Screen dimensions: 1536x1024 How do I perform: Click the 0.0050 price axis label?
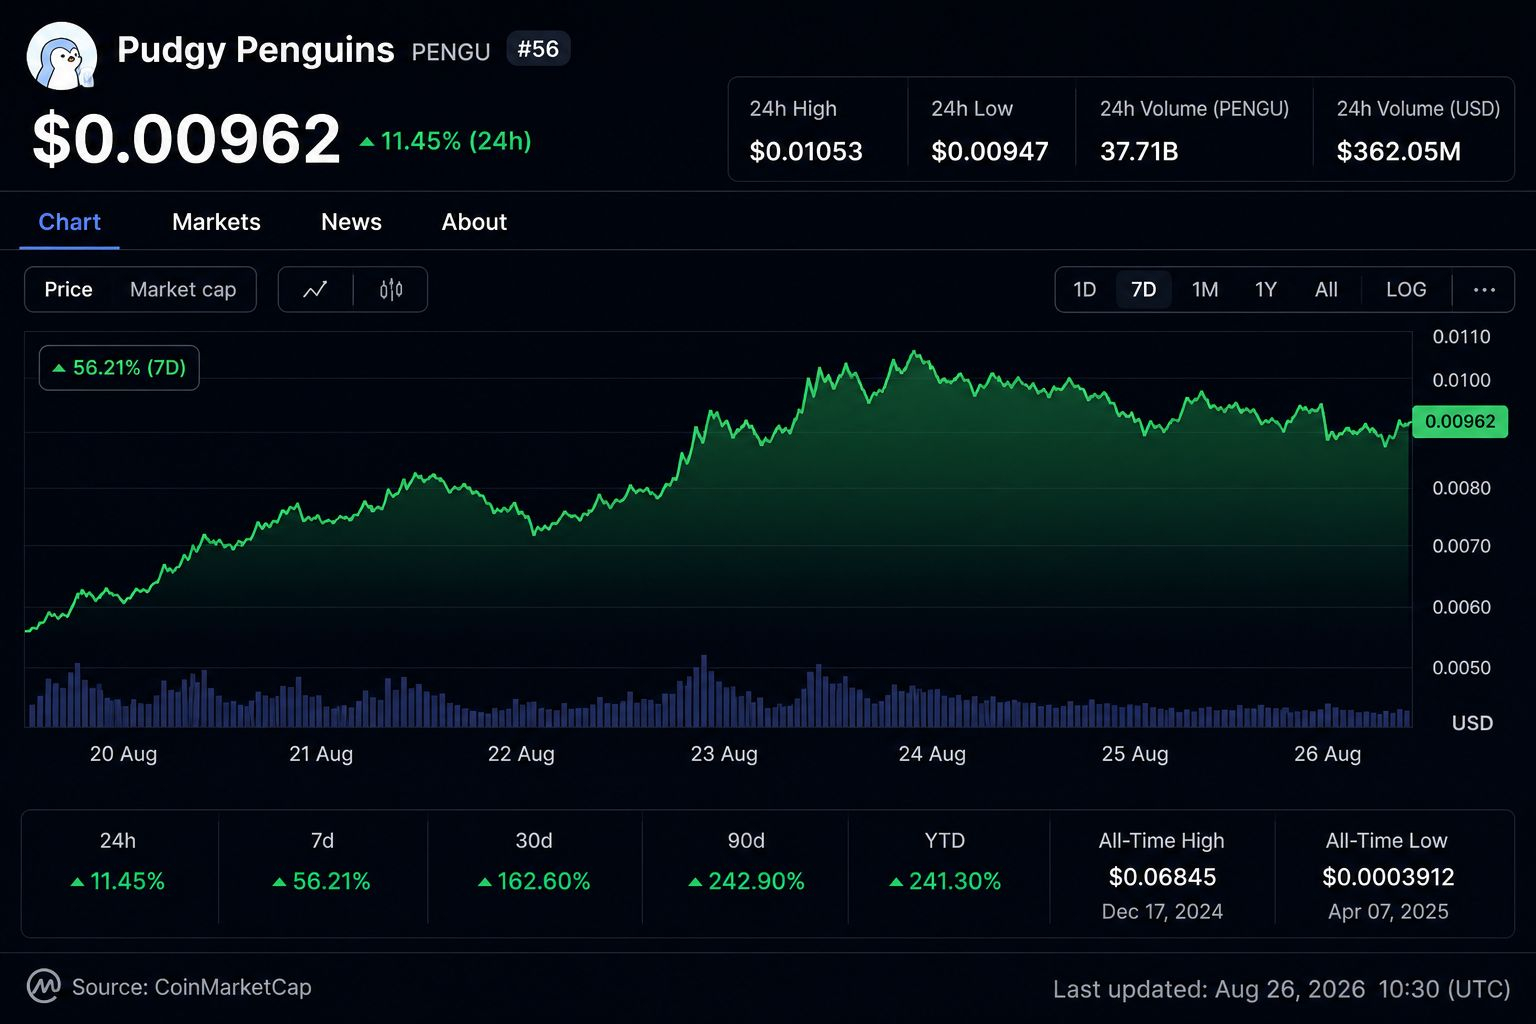click(1461, 668)
